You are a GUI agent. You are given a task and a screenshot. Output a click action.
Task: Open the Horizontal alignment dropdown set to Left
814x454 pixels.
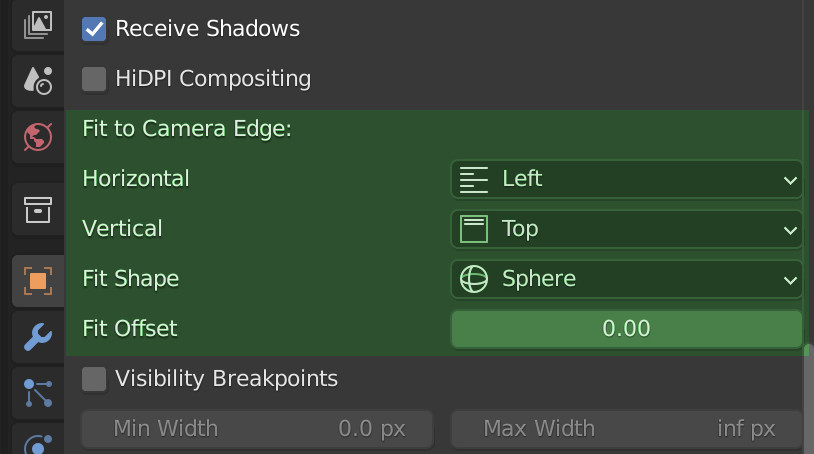(x=627, y=179)
